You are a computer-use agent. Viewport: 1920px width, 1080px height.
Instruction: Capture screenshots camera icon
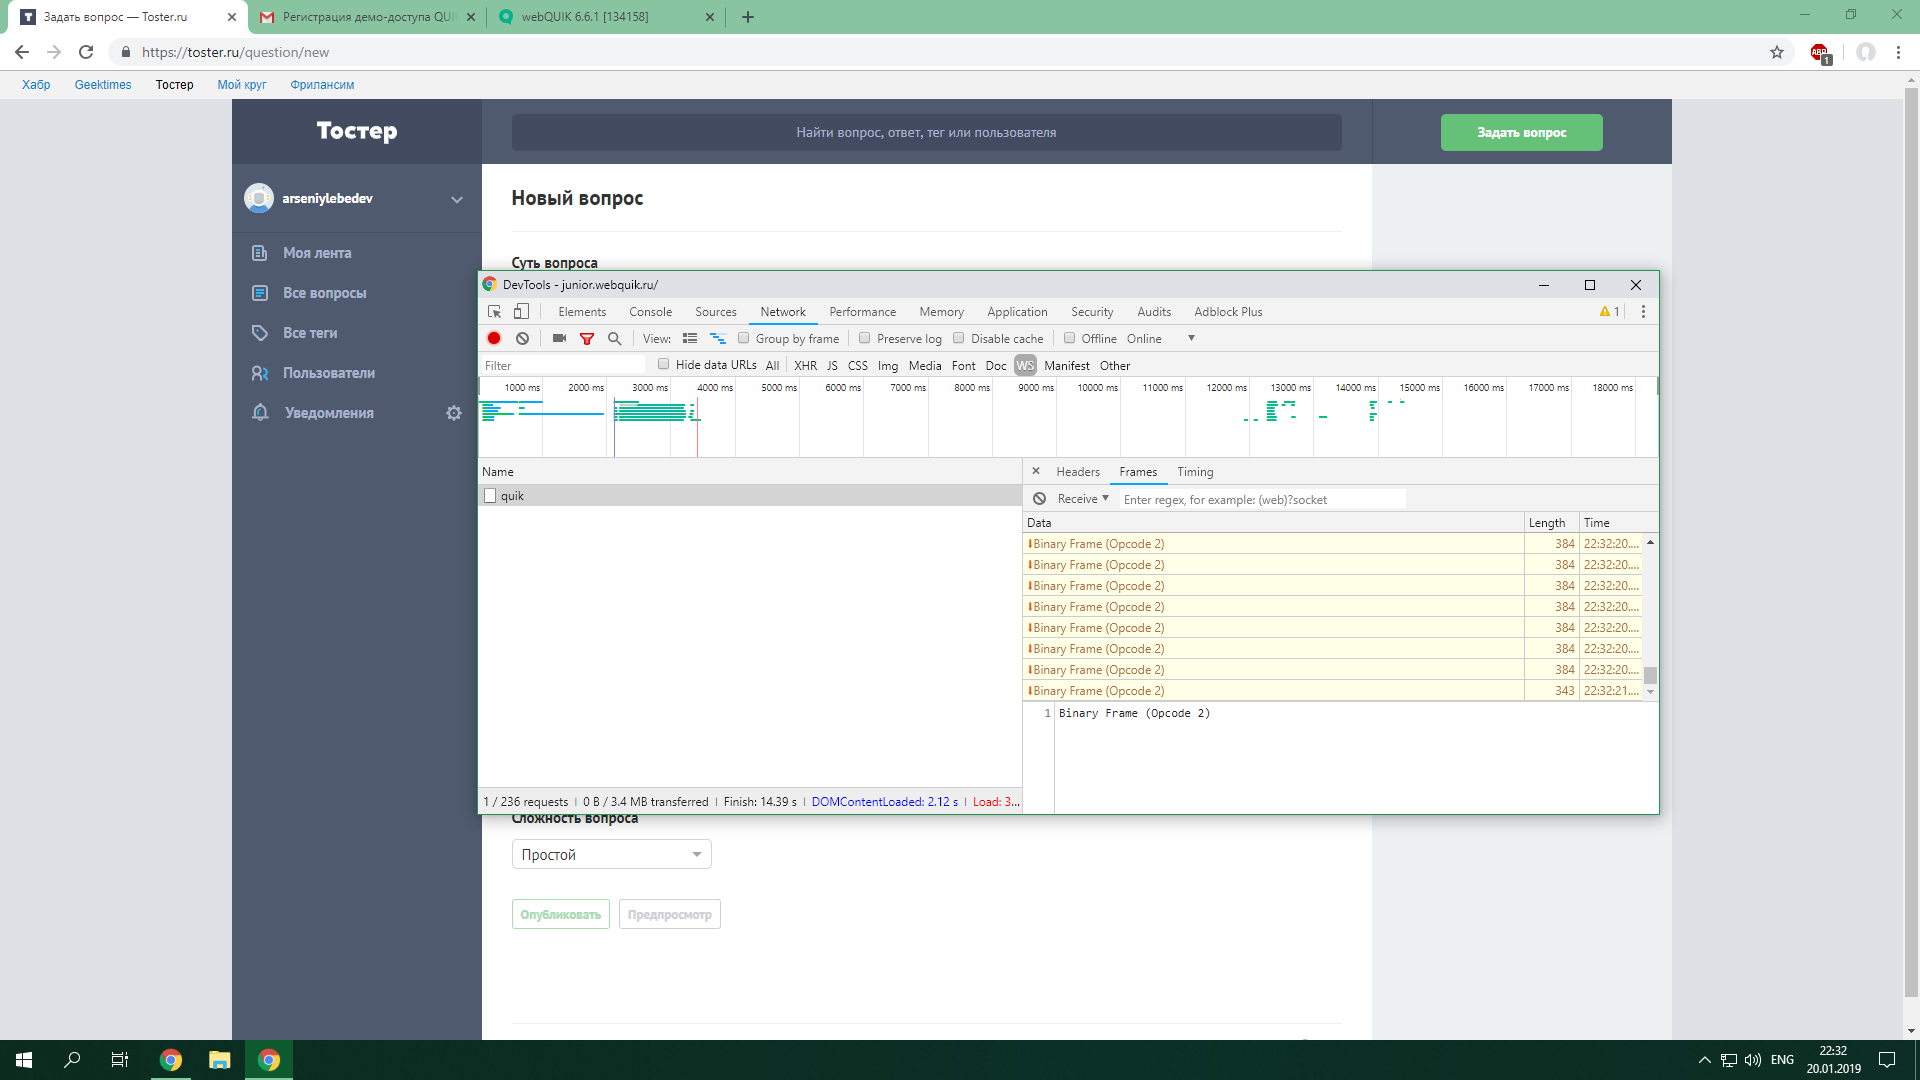[x=559, y=339]
